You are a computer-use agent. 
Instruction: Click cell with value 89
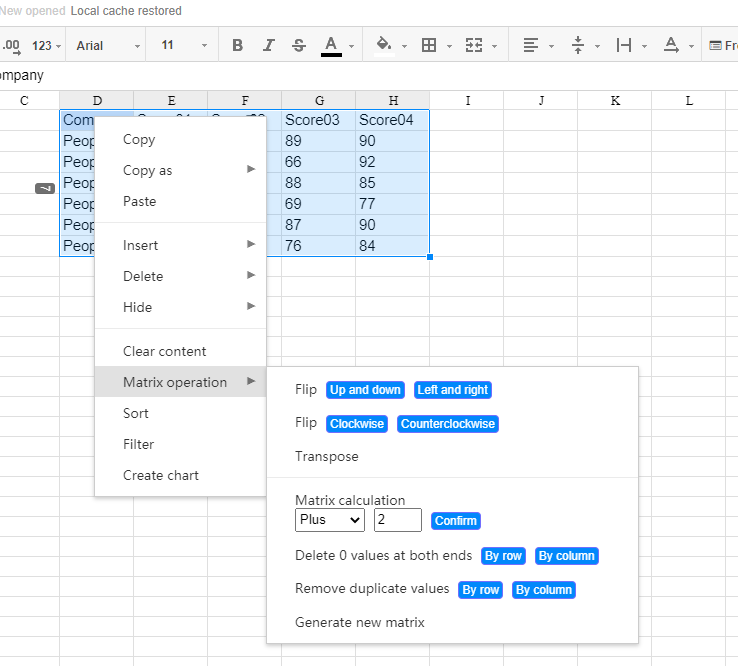click(x=319, y=141)
